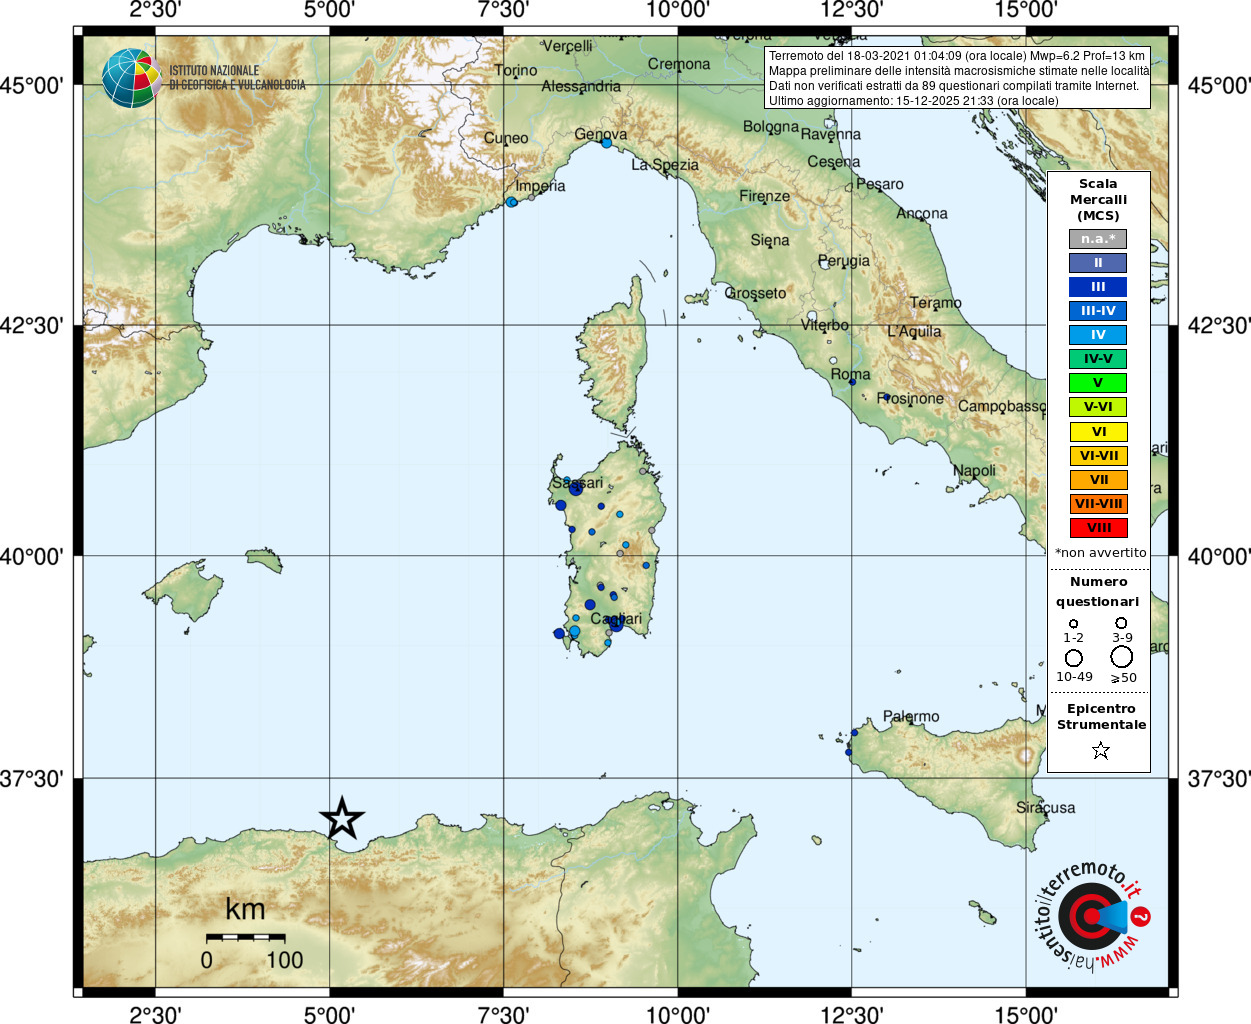
Task: Click the Perugia city label
Action: point(844,261)
